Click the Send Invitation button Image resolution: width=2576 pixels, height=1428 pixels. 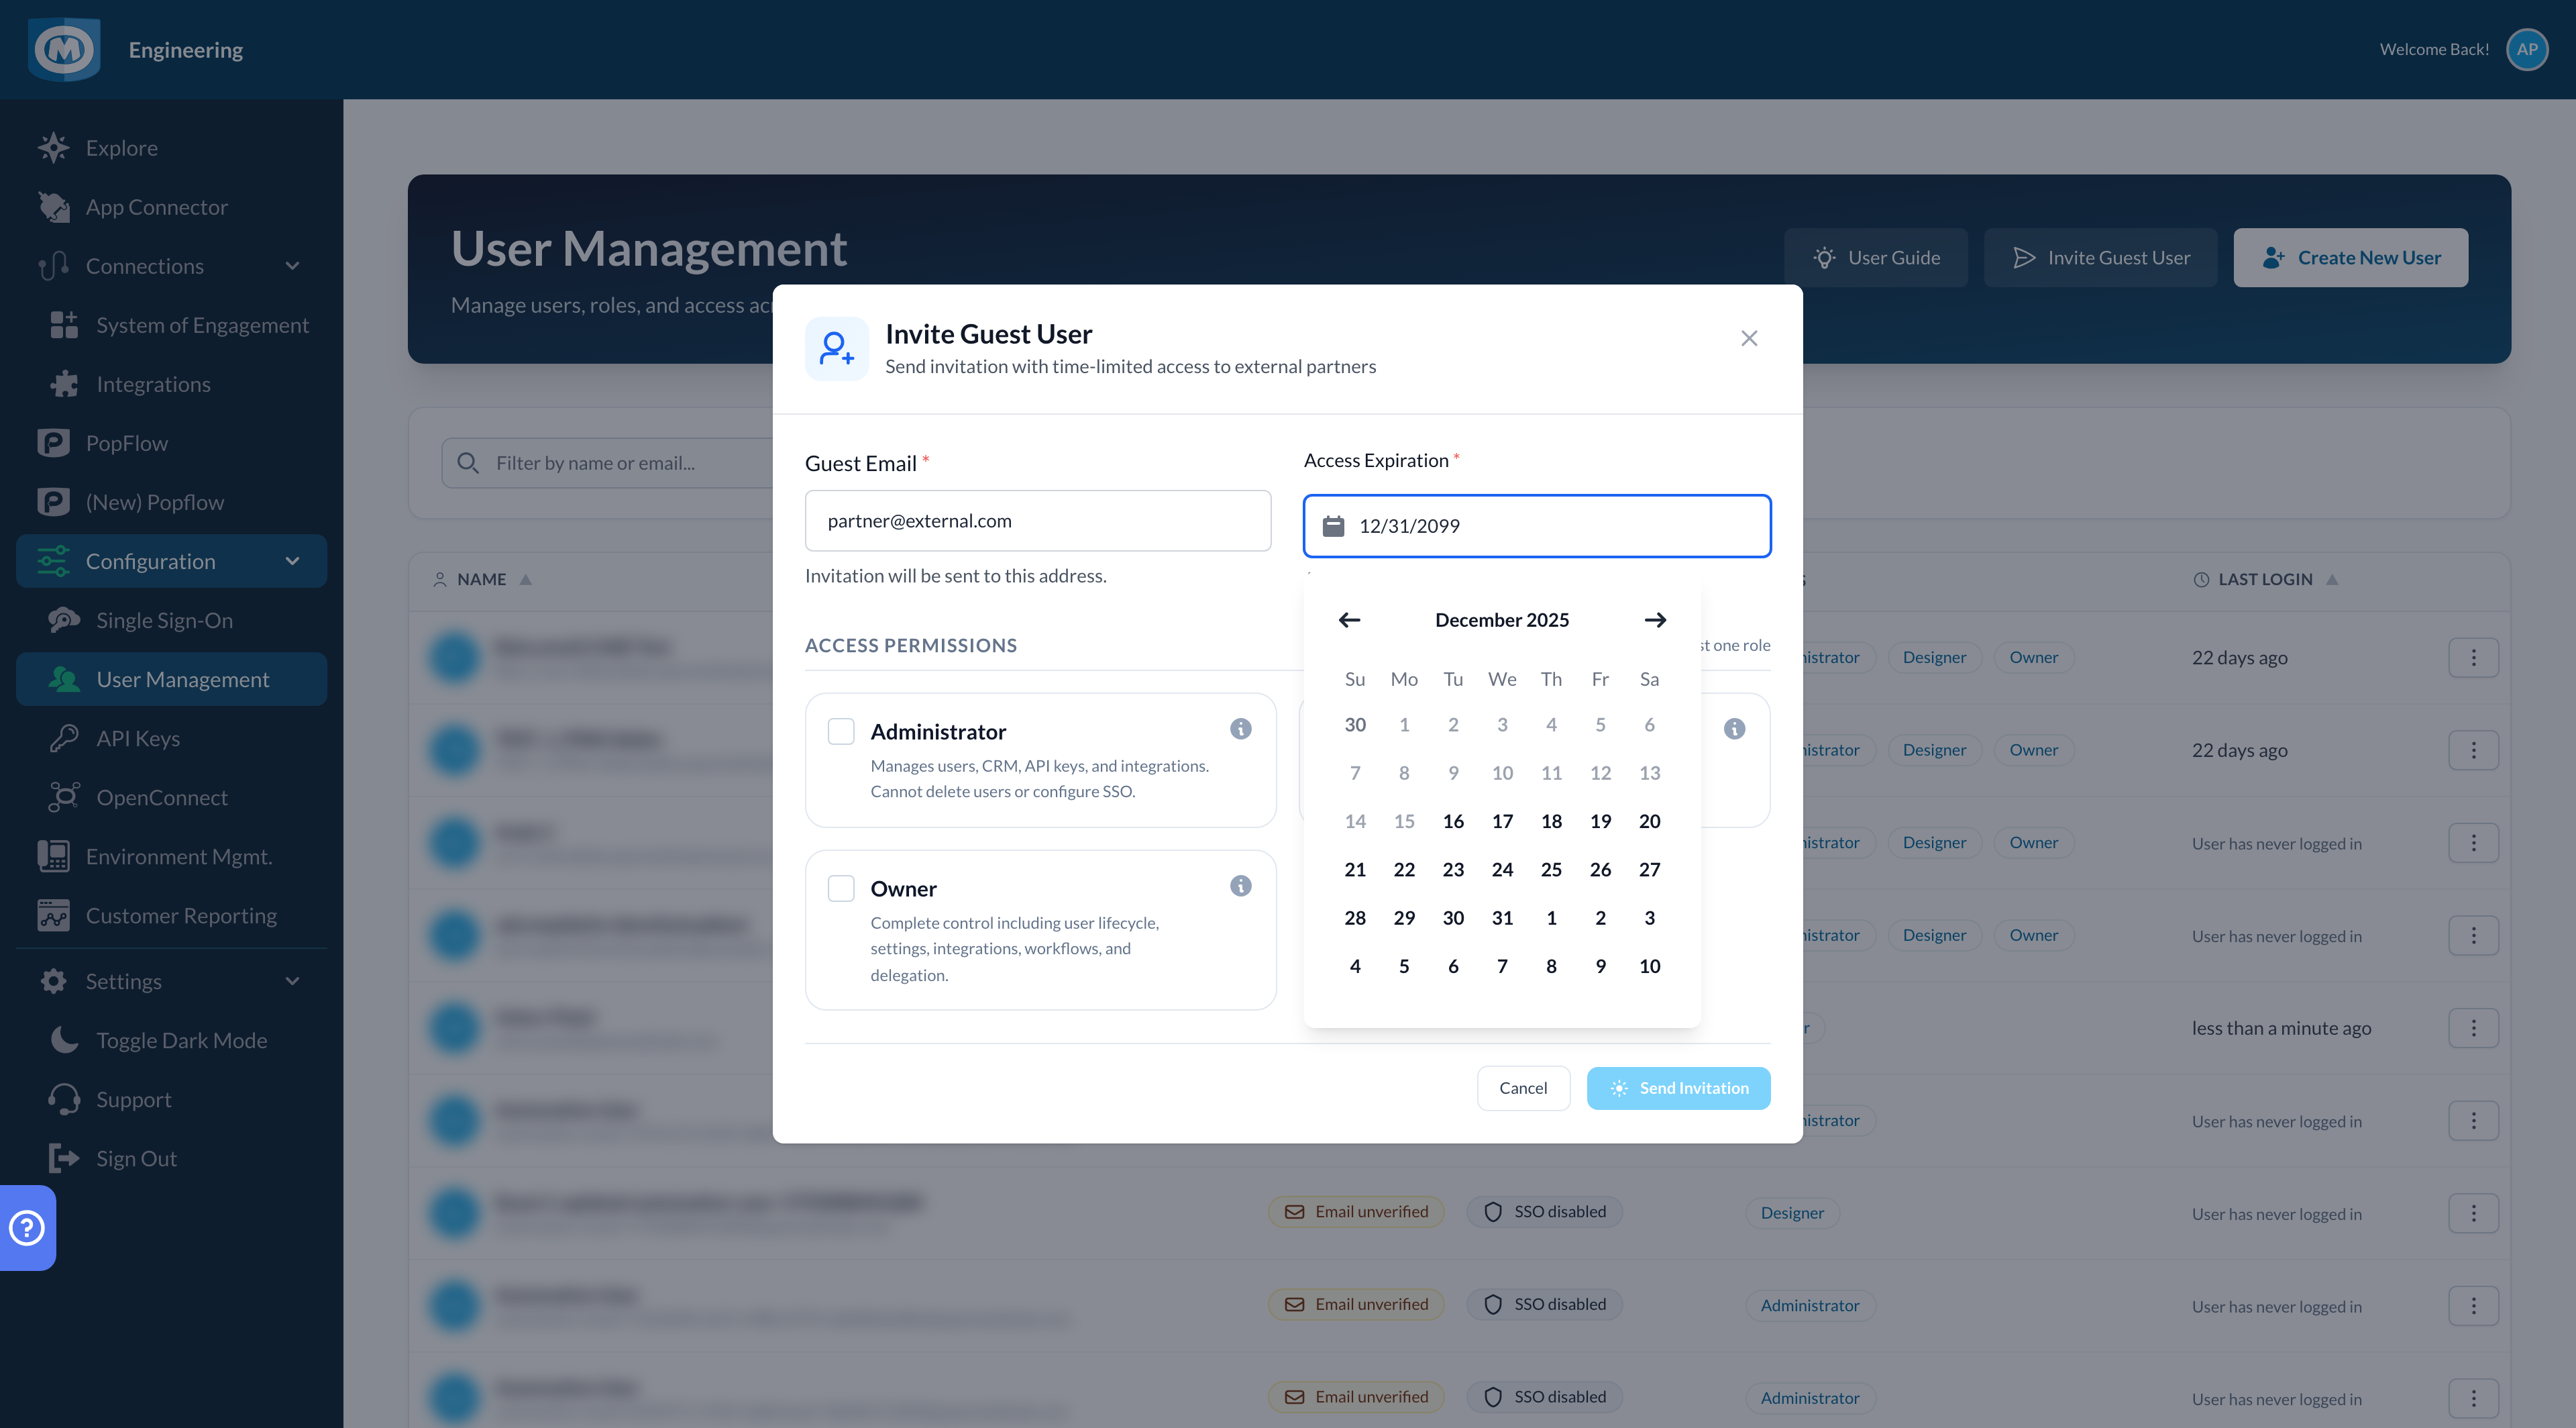pyautogui.click(x=1679, y=1088)
